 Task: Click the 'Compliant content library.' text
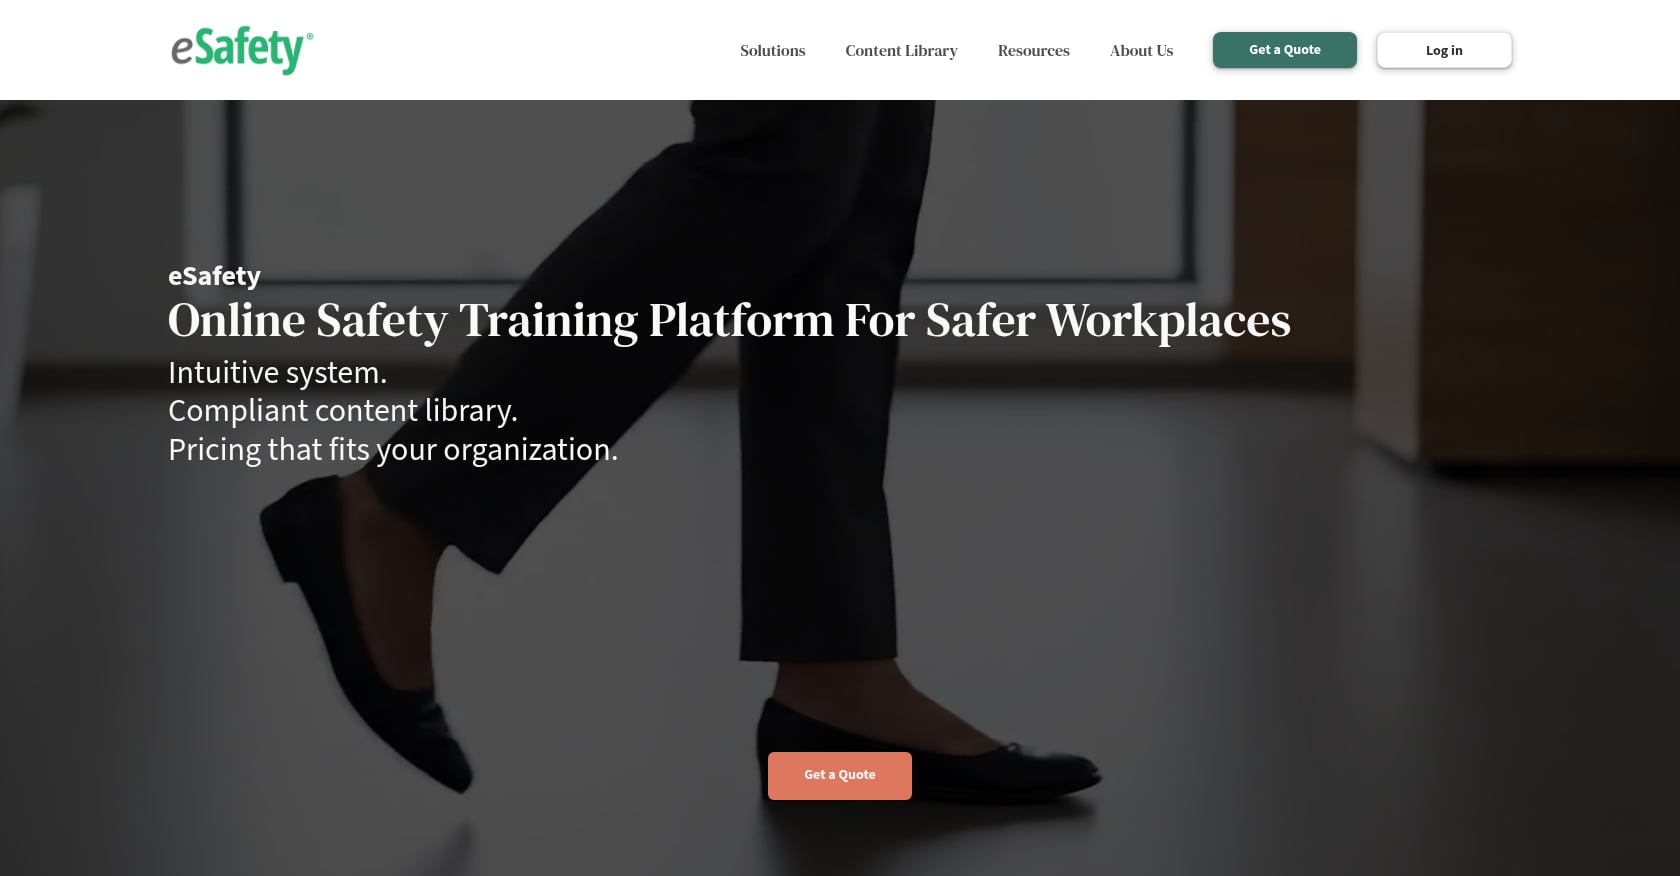343,411
